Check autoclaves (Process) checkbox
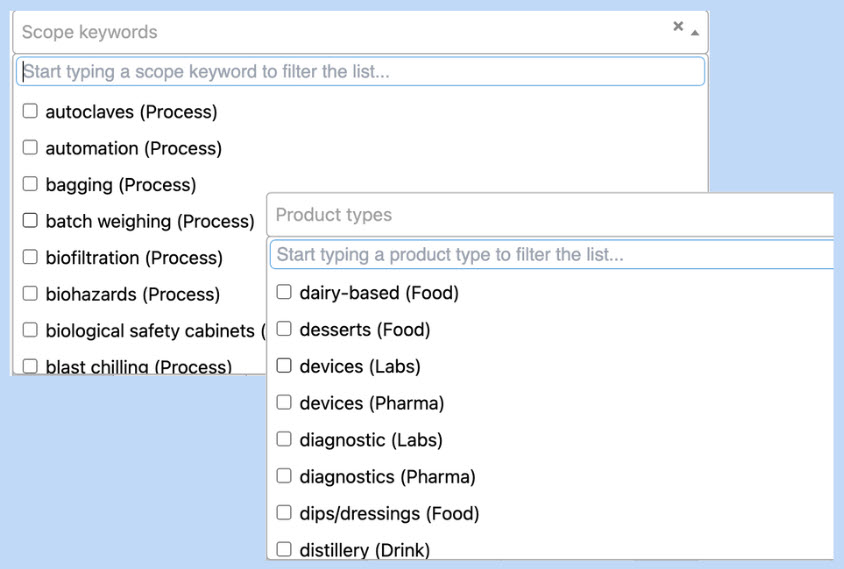The width and height of the screenshot is (844, 569). [30, 111]
